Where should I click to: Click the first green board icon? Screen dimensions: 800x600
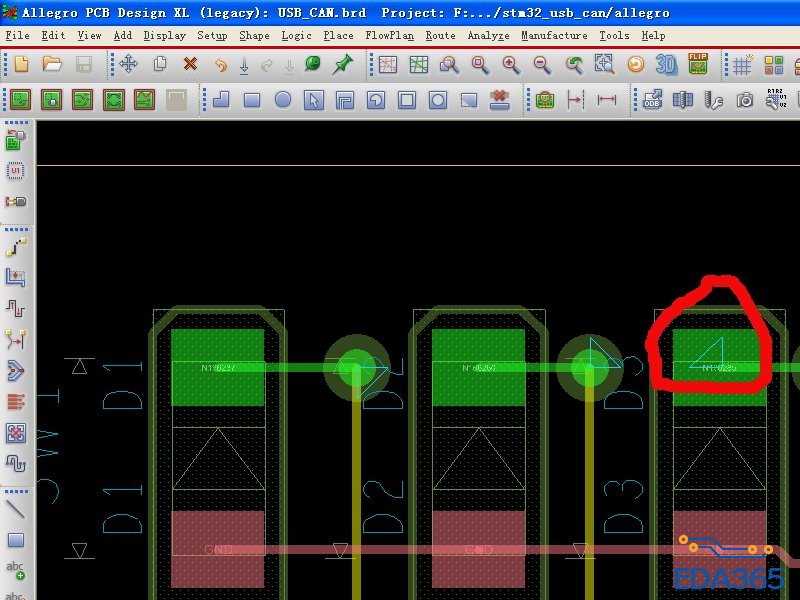pos(21,99)
